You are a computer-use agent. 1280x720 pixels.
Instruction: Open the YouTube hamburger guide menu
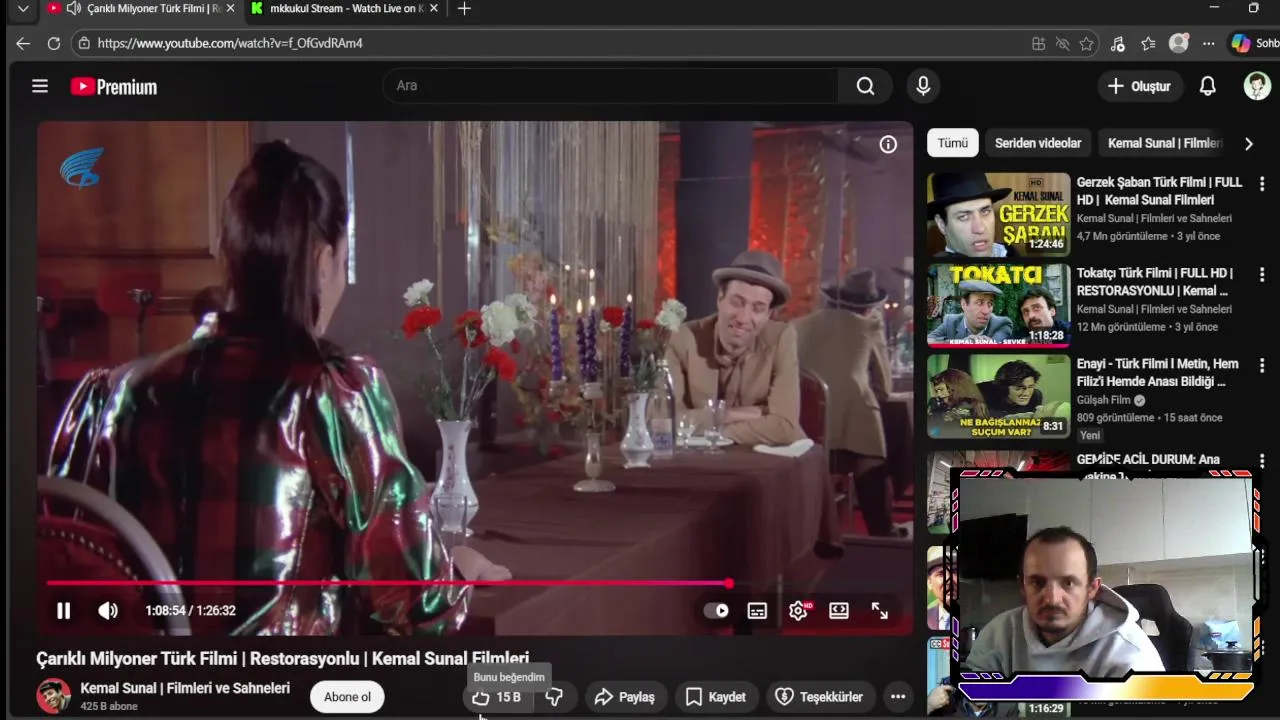40,86
